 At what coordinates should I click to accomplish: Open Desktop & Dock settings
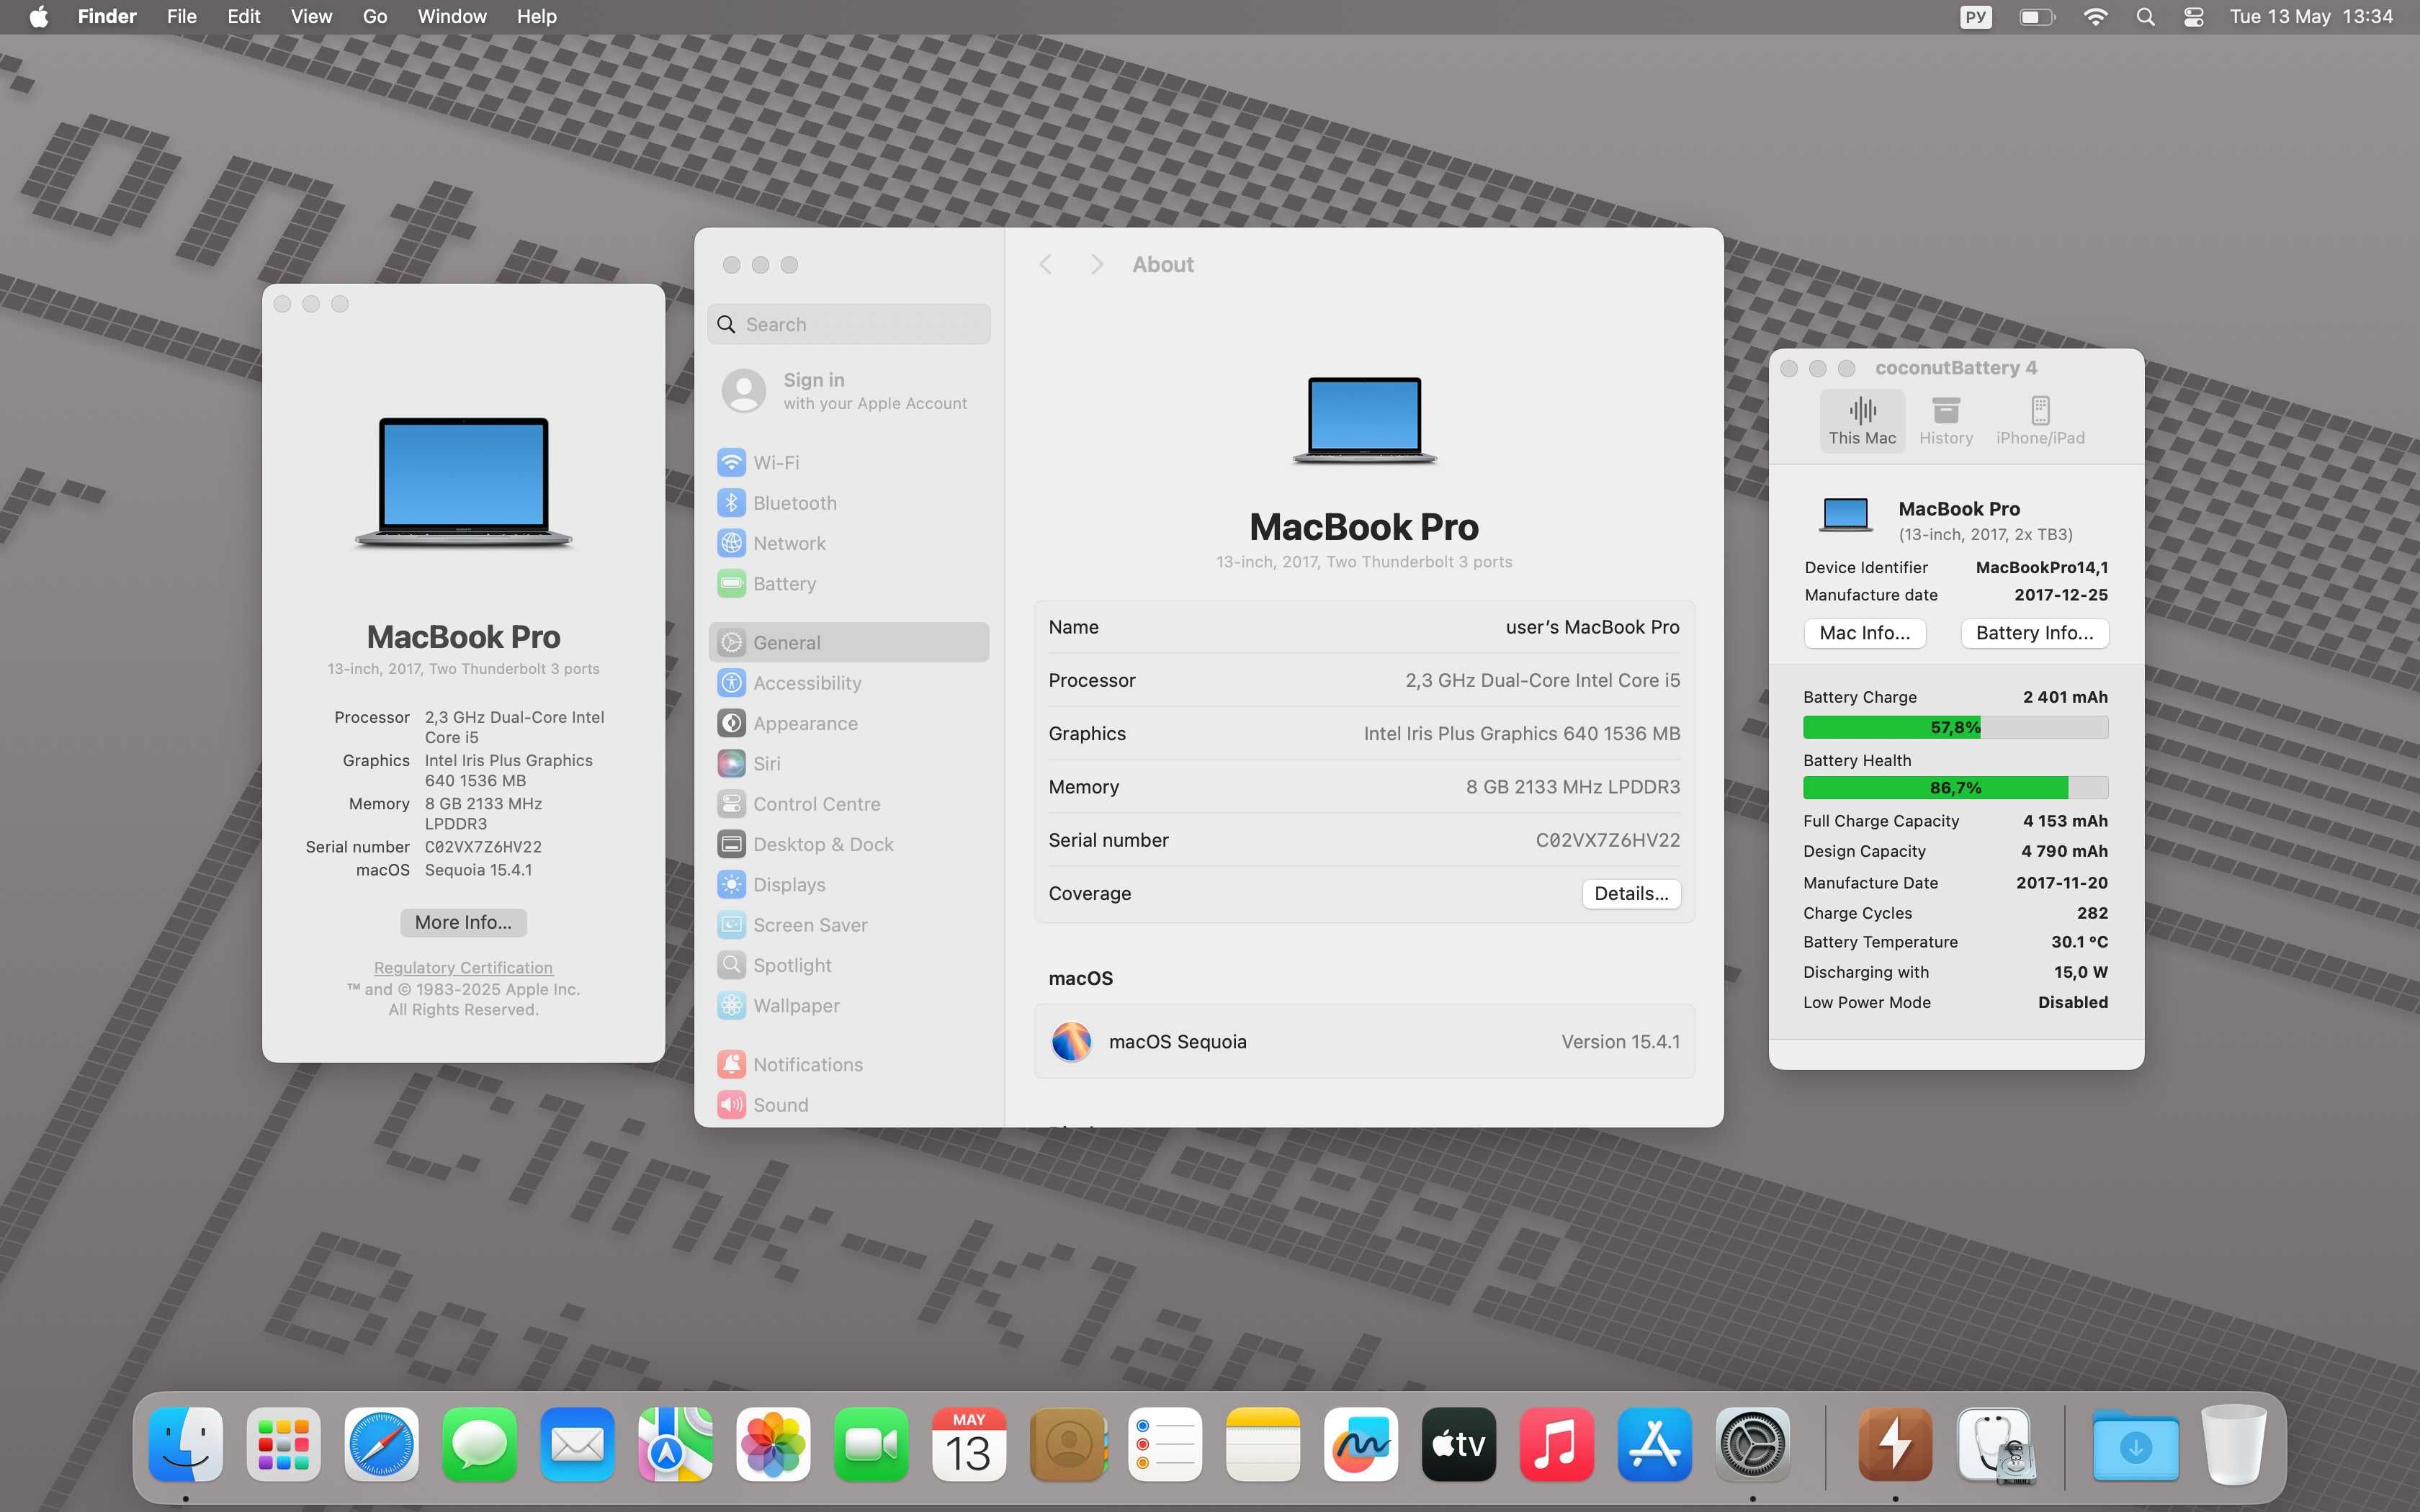click(x=848, y=844)
